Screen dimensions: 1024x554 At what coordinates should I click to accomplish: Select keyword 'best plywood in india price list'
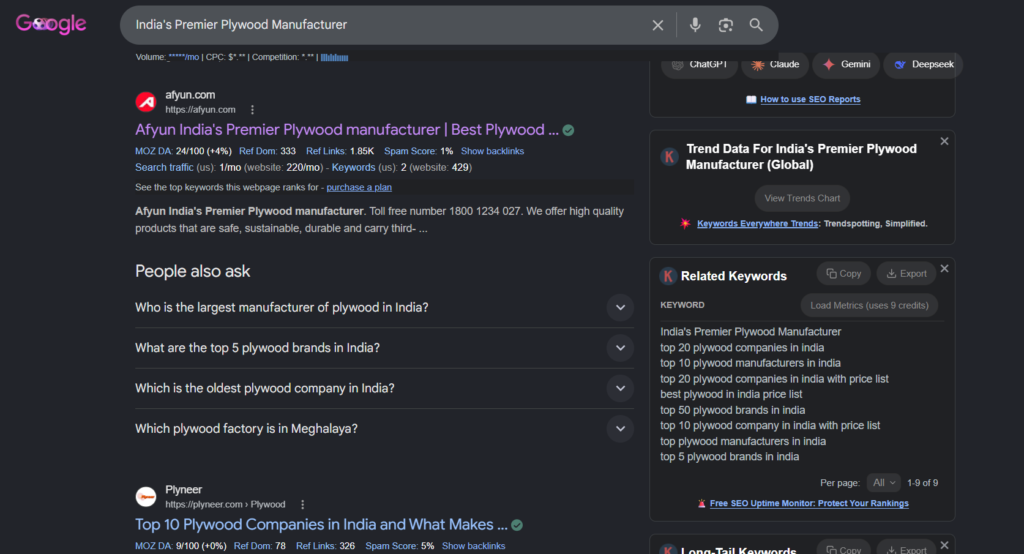[x=731, y=395]
